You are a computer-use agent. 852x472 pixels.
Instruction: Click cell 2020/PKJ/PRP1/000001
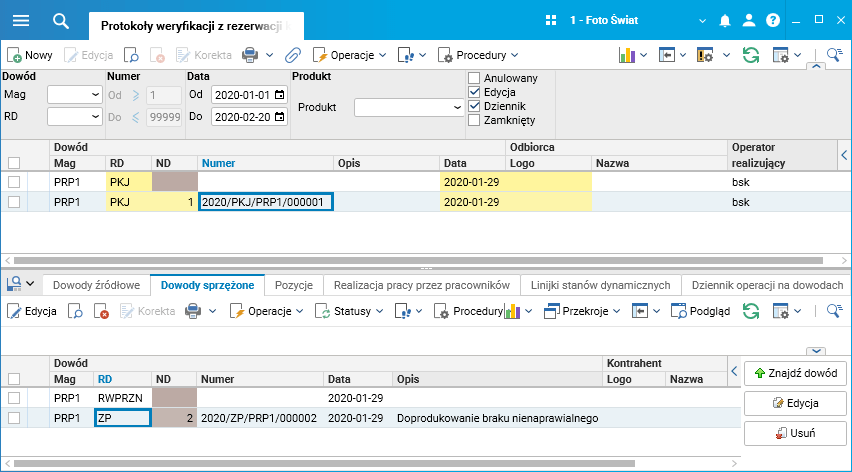(x=266, y=202)
